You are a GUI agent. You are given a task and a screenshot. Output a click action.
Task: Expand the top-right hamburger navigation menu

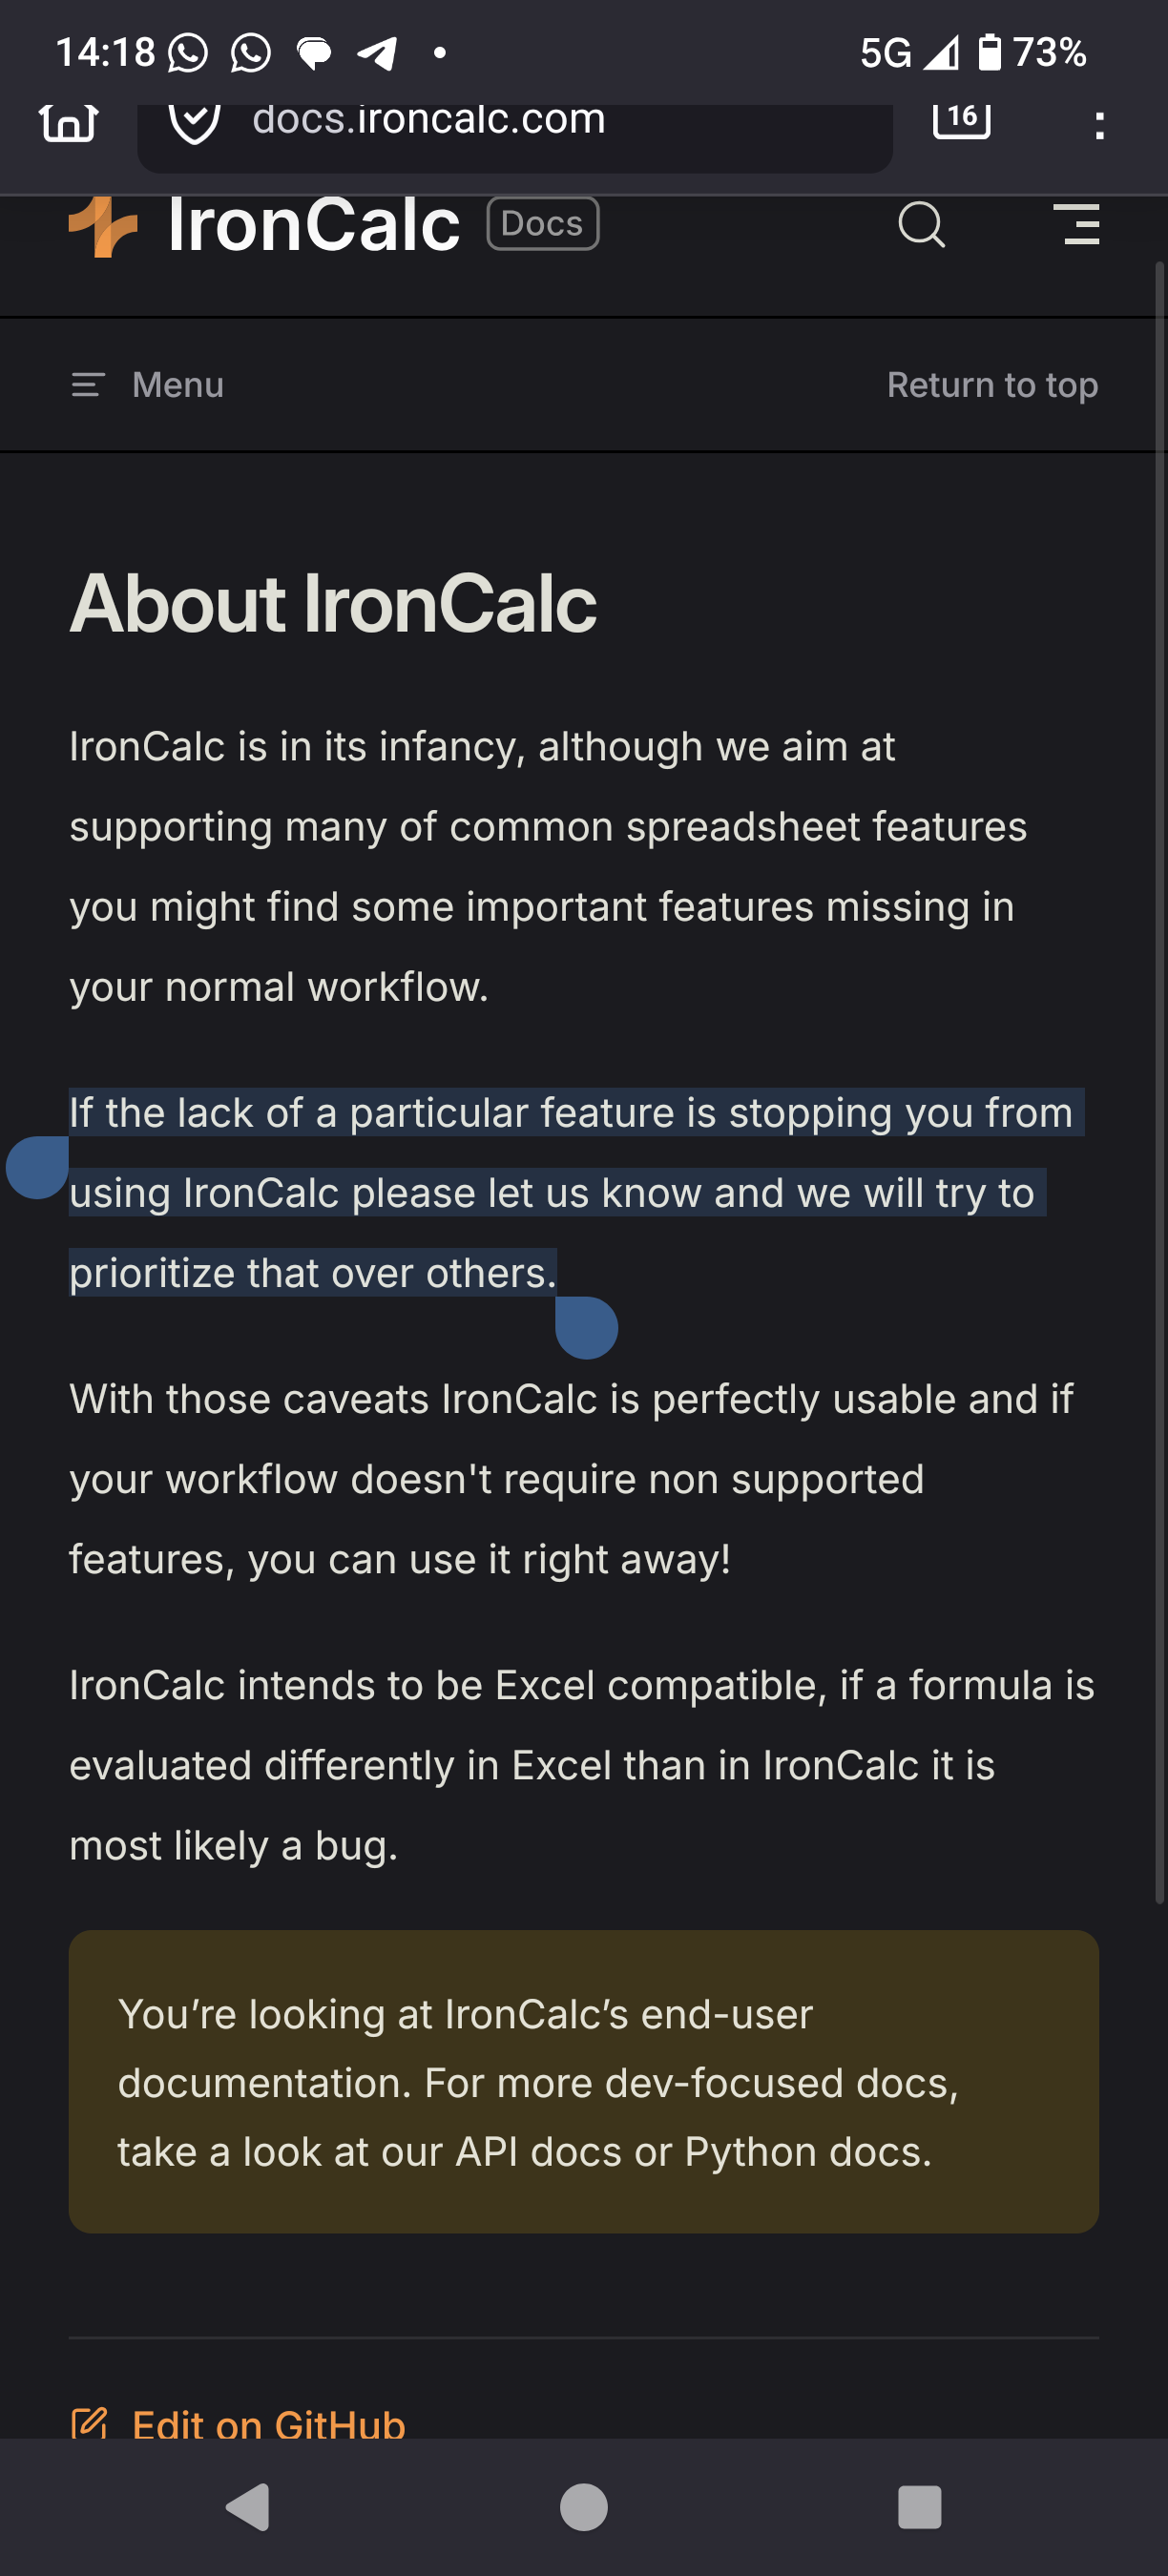pos(1079,224)
